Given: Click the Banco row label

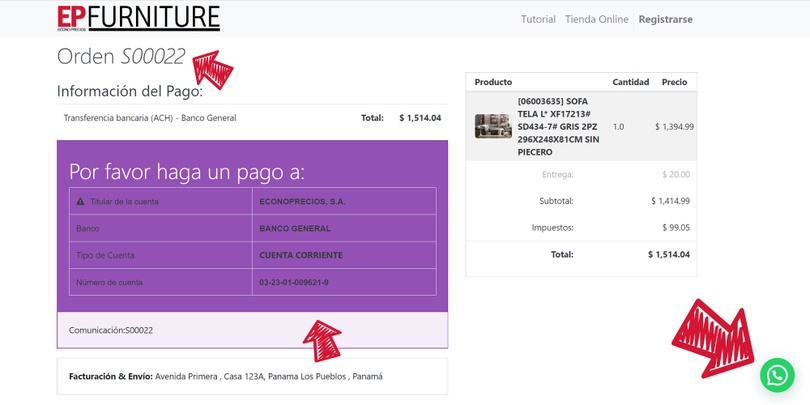Looking at the screenshot, I should (87, 228).
